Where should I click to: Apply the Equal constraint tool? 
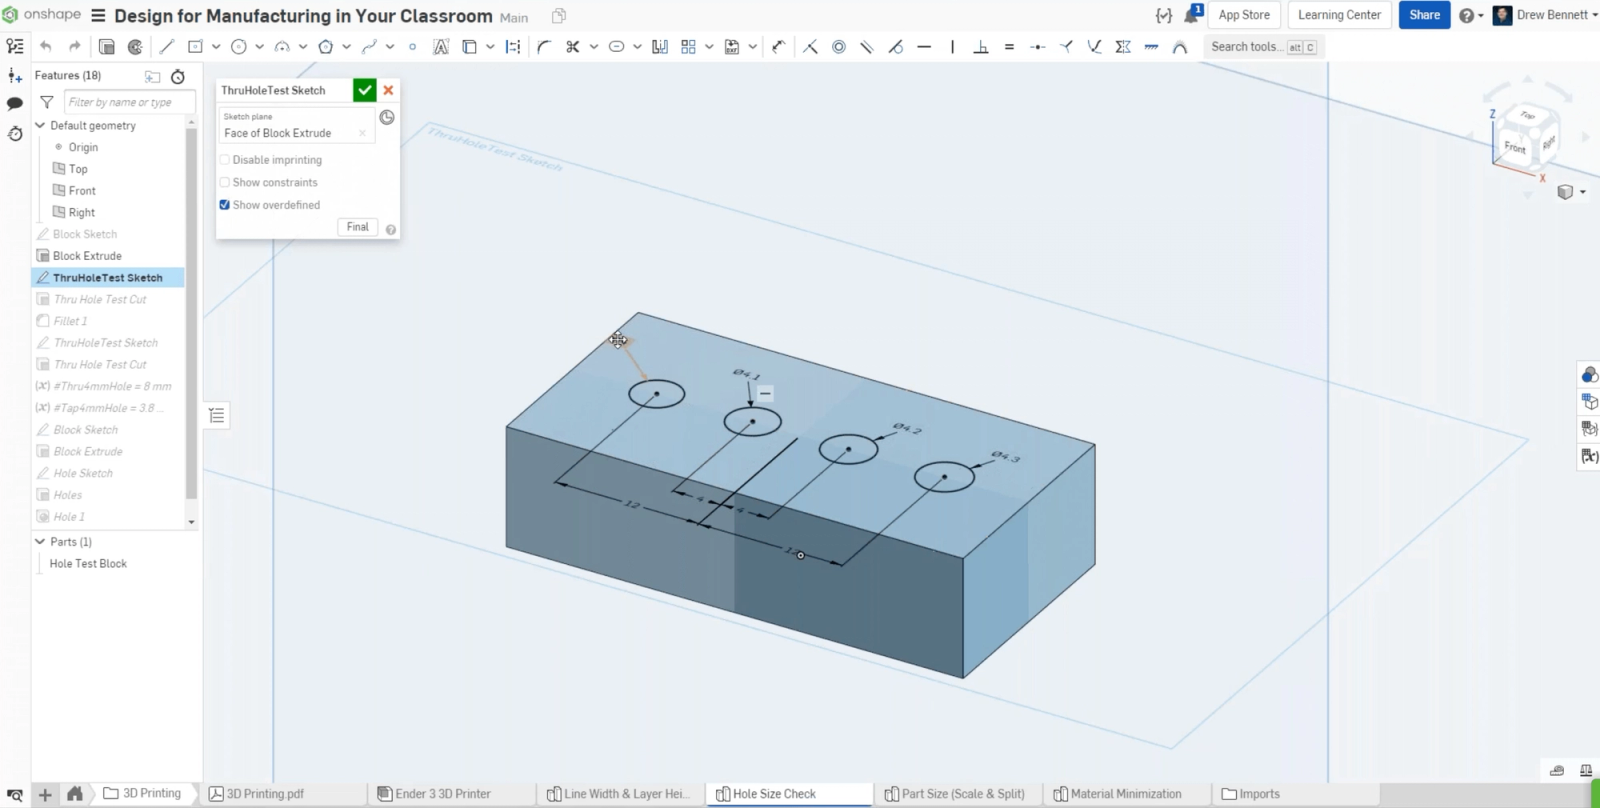(1009, 46)
